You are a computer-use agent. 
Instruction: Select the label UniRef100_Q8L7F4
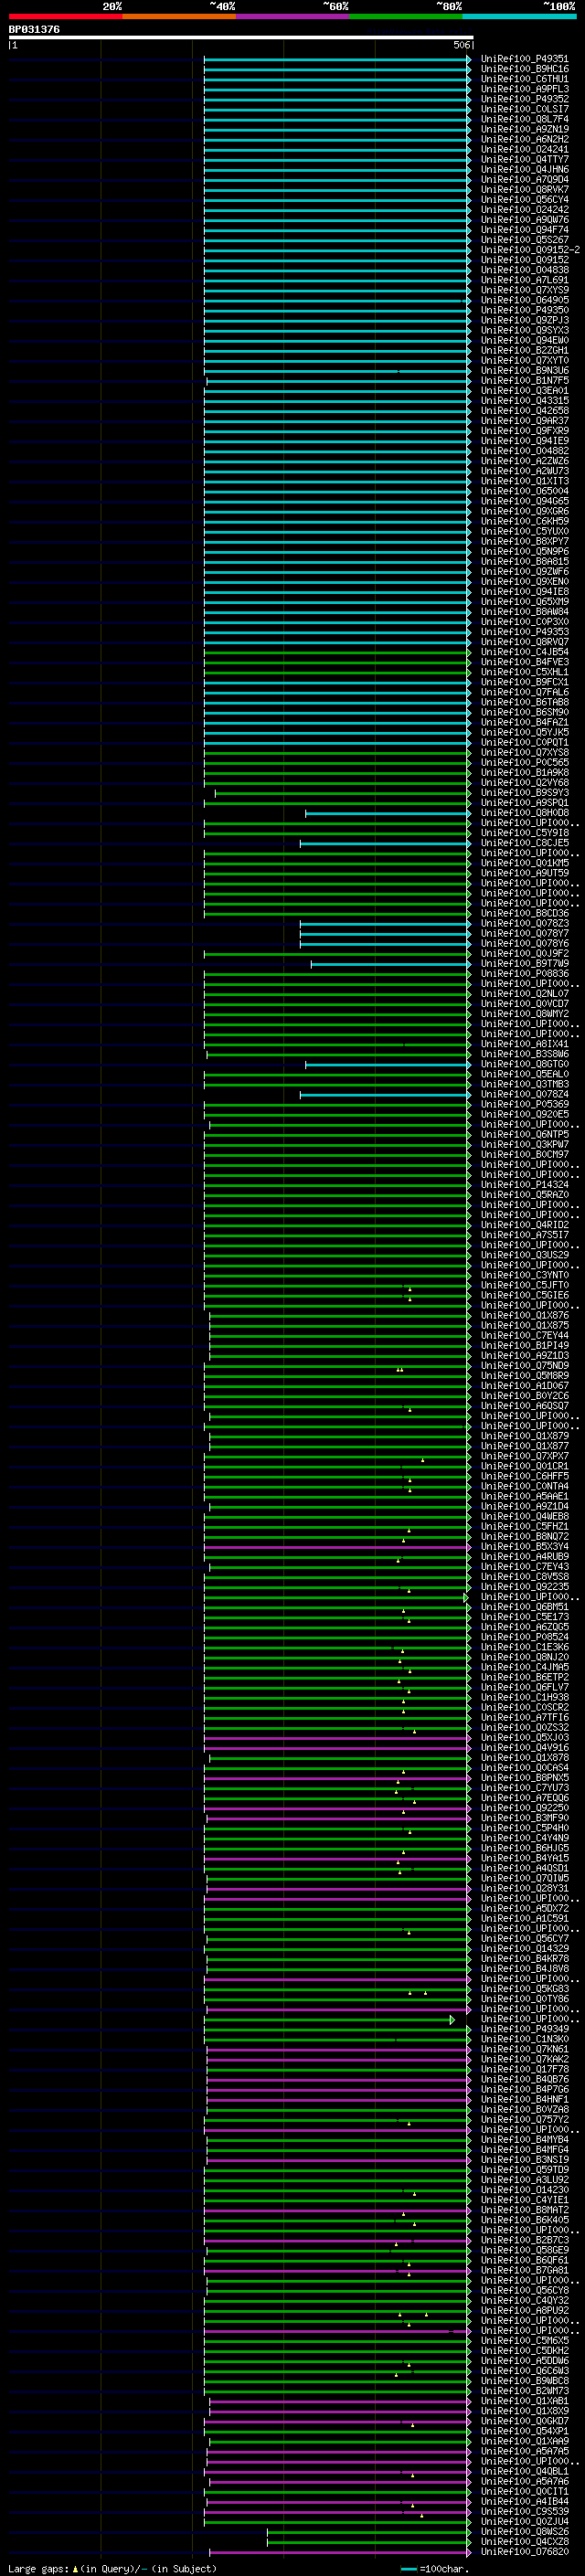pos(524,119)
